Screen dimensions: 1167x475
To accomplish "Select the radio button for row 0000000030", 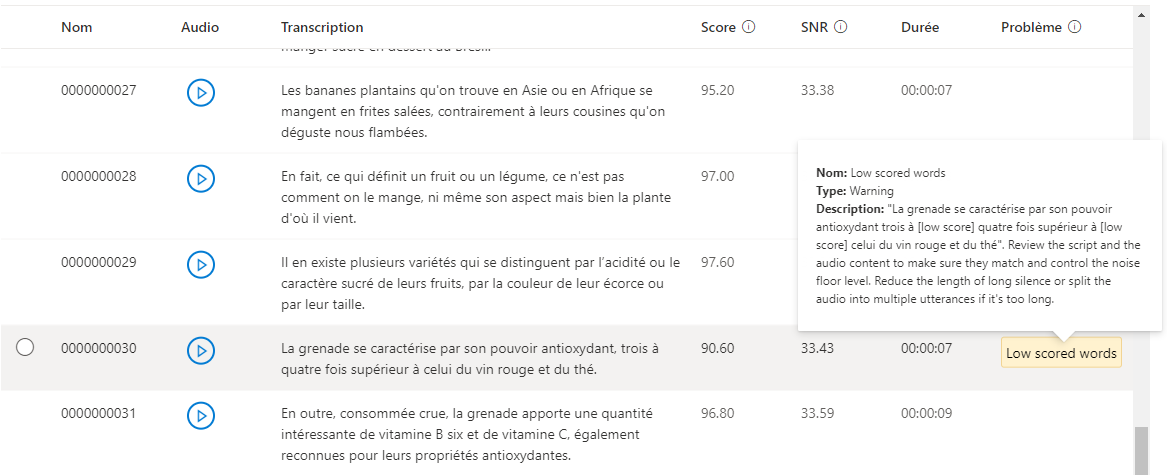I will 26,347.
